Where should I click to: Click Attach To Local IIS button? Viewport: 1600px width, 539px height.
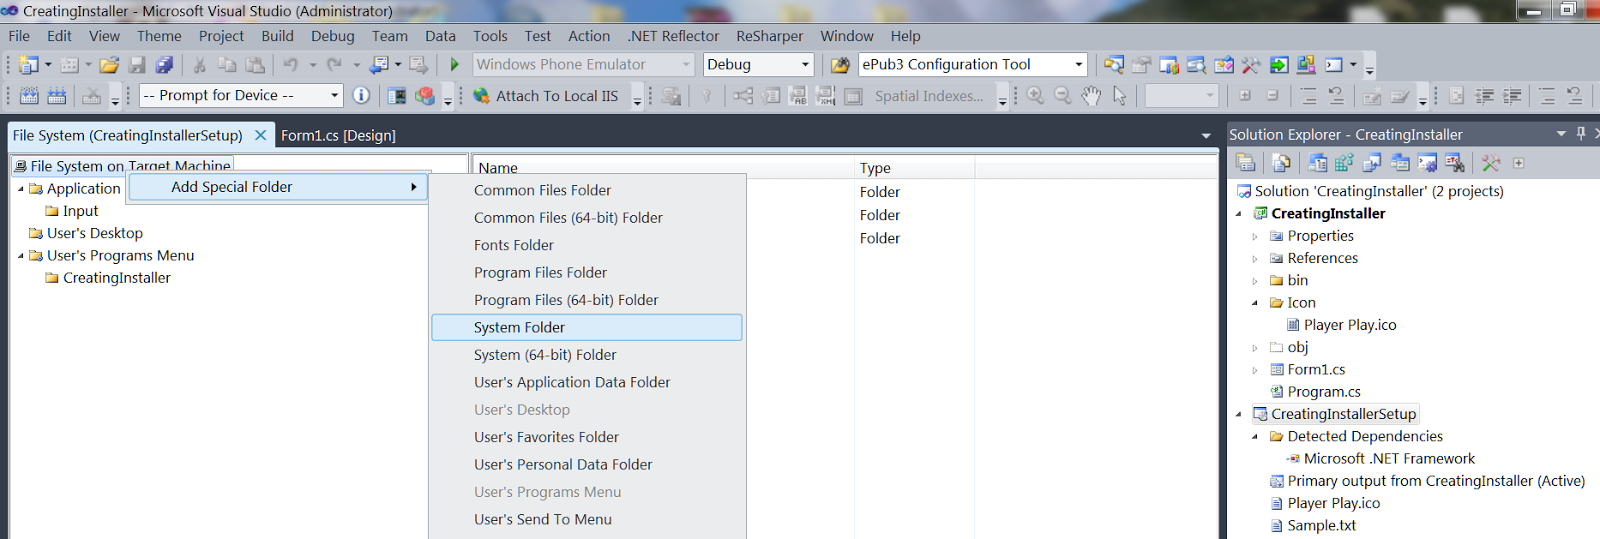(x=546, y=96)
